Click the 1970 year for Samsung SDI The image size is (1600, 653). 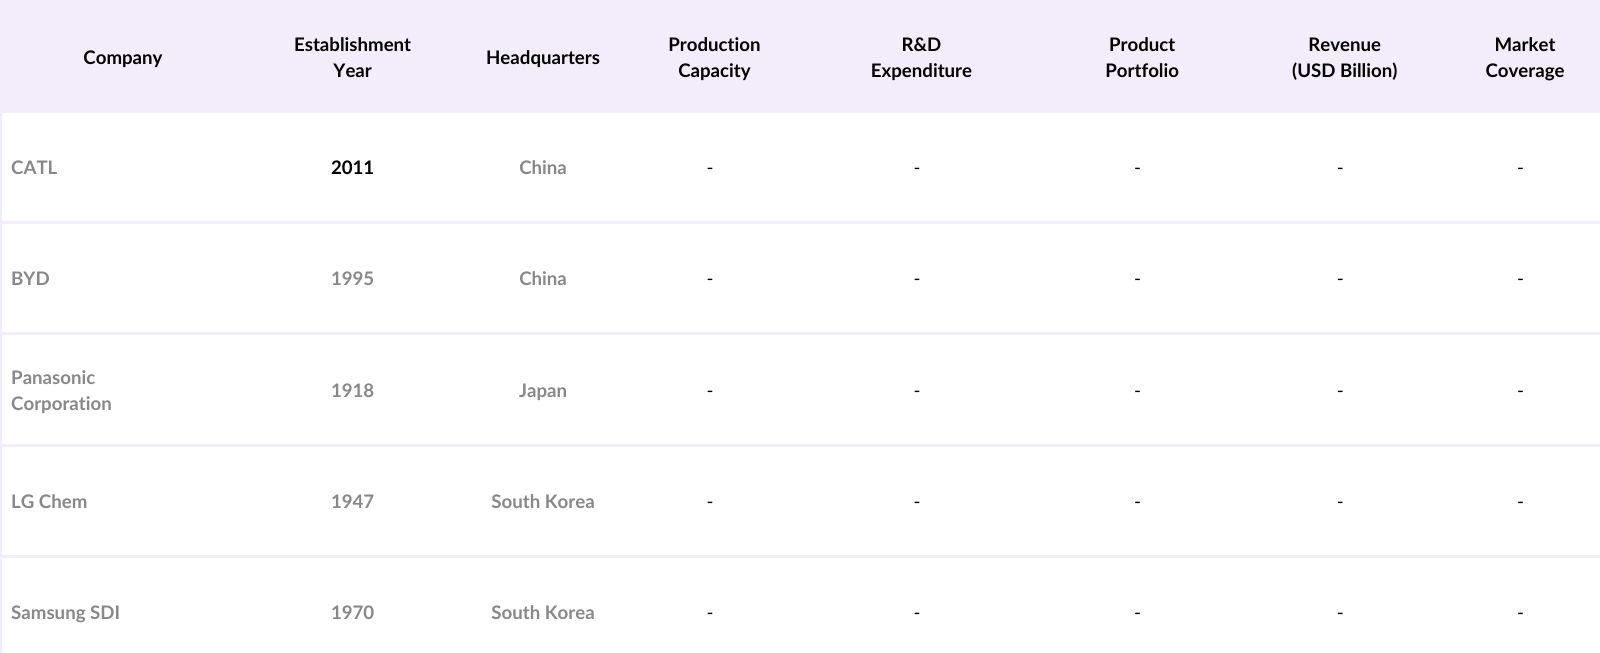click(x=352, y=612)
